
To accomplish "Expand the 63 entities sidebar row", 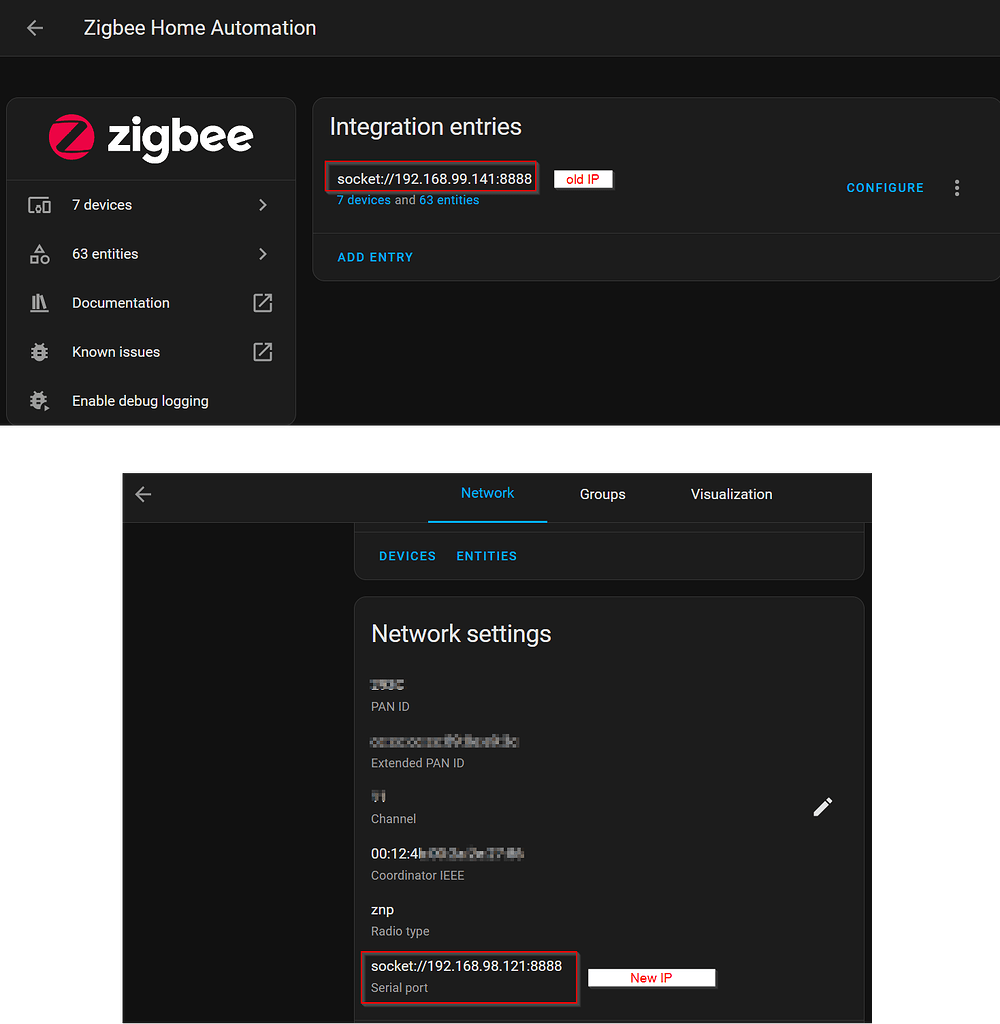I will click(x=262, y=254).
